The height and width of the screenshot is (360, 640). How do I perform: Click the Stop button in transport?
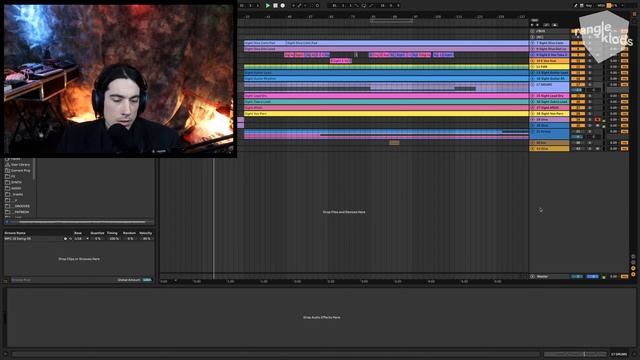point(276,6)
